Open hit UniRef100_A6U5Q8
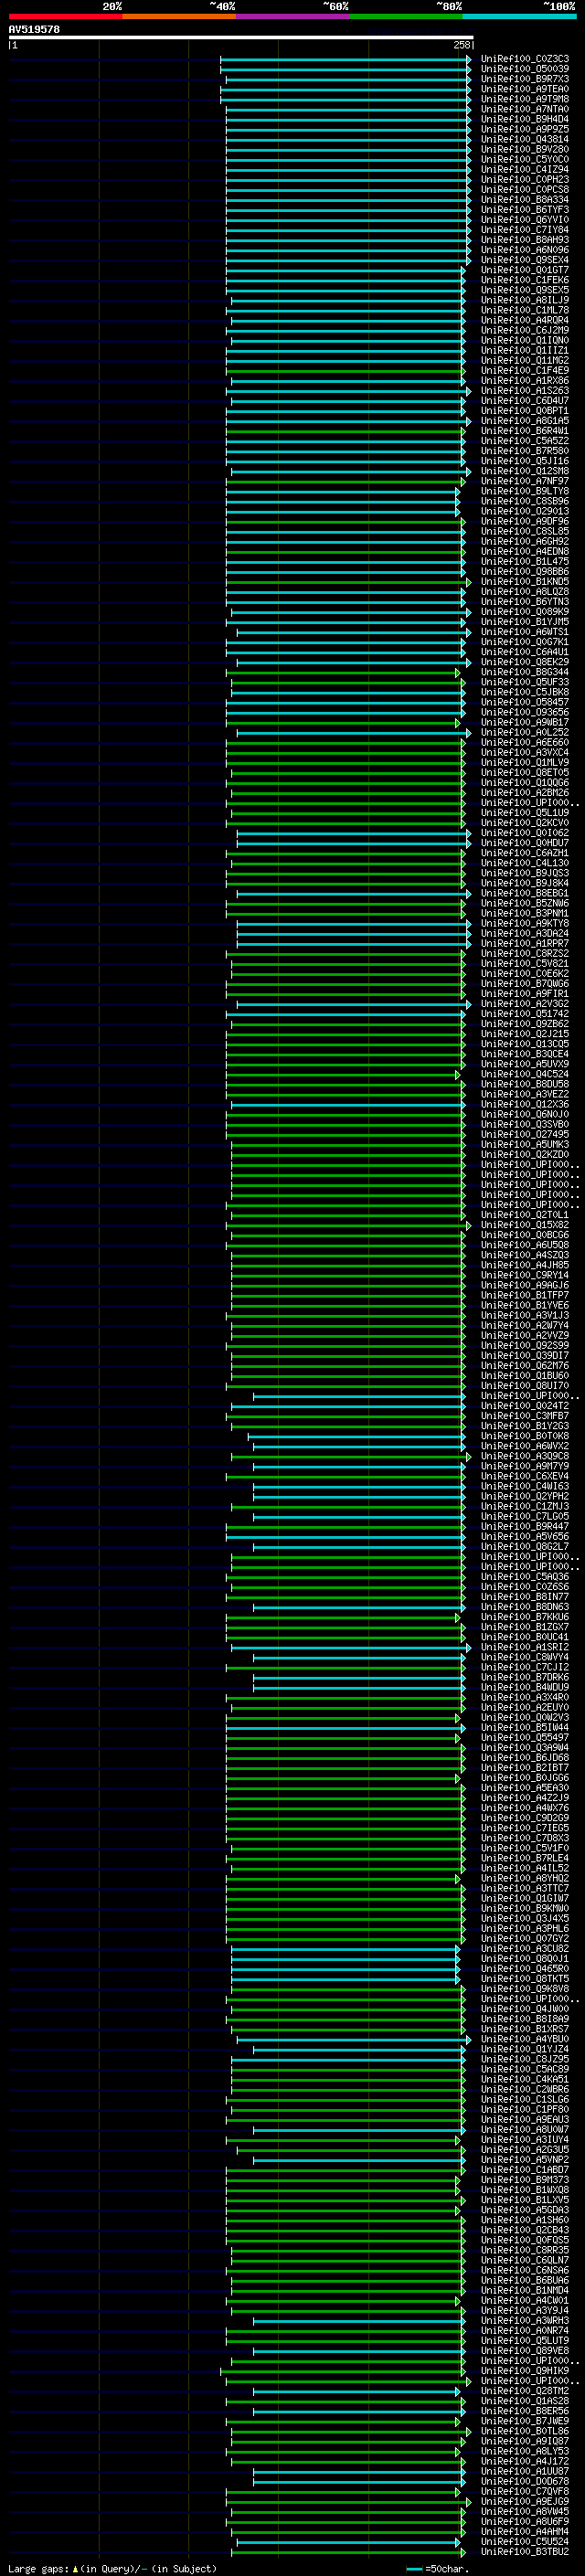This screenshot has width=585, height=2576. [524, 1245]
